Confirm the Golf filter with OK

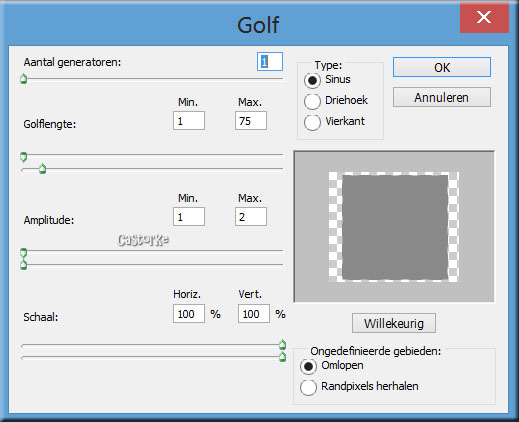[x=442, y=67]
